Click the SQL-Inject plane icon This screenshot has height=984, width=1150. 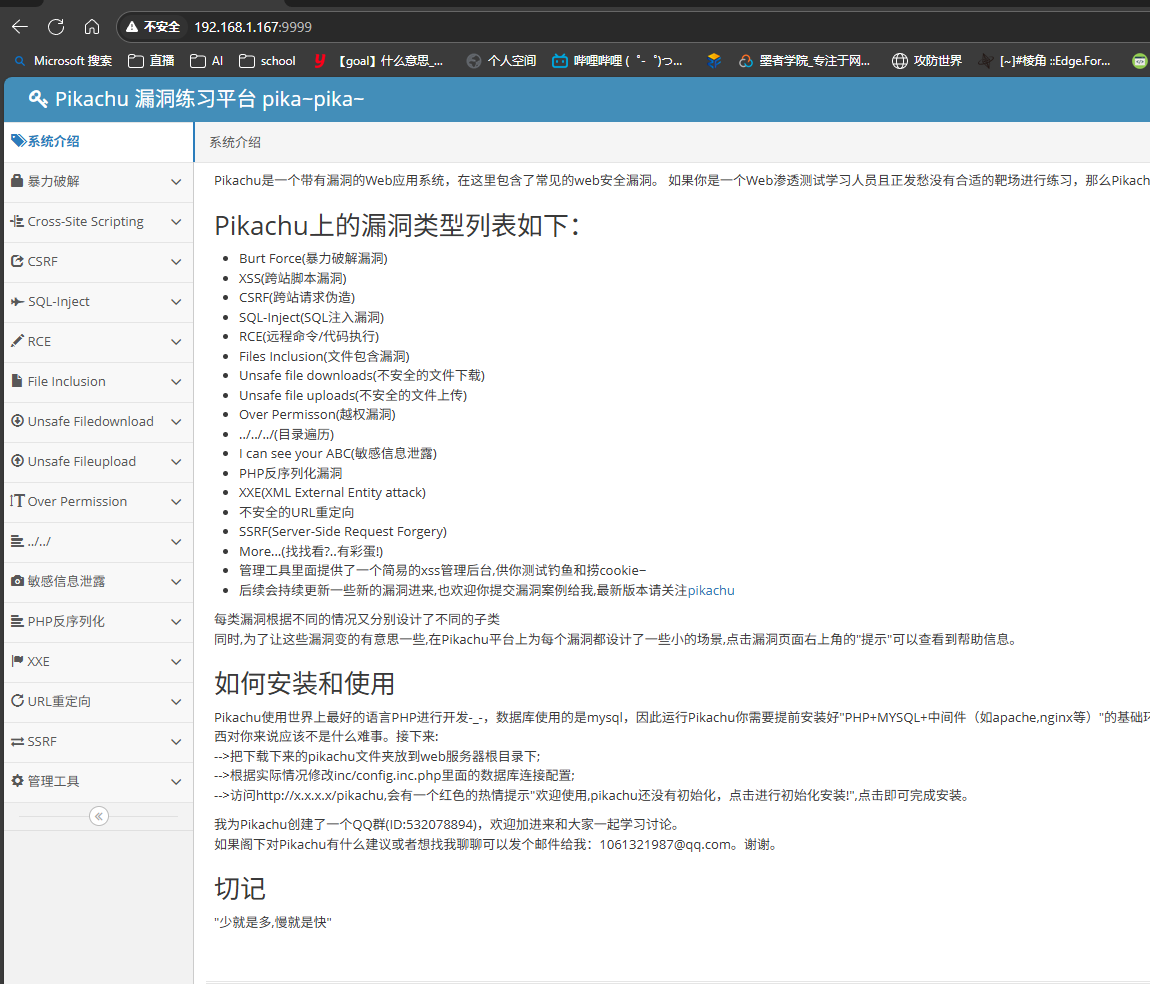tap(16, 301)
